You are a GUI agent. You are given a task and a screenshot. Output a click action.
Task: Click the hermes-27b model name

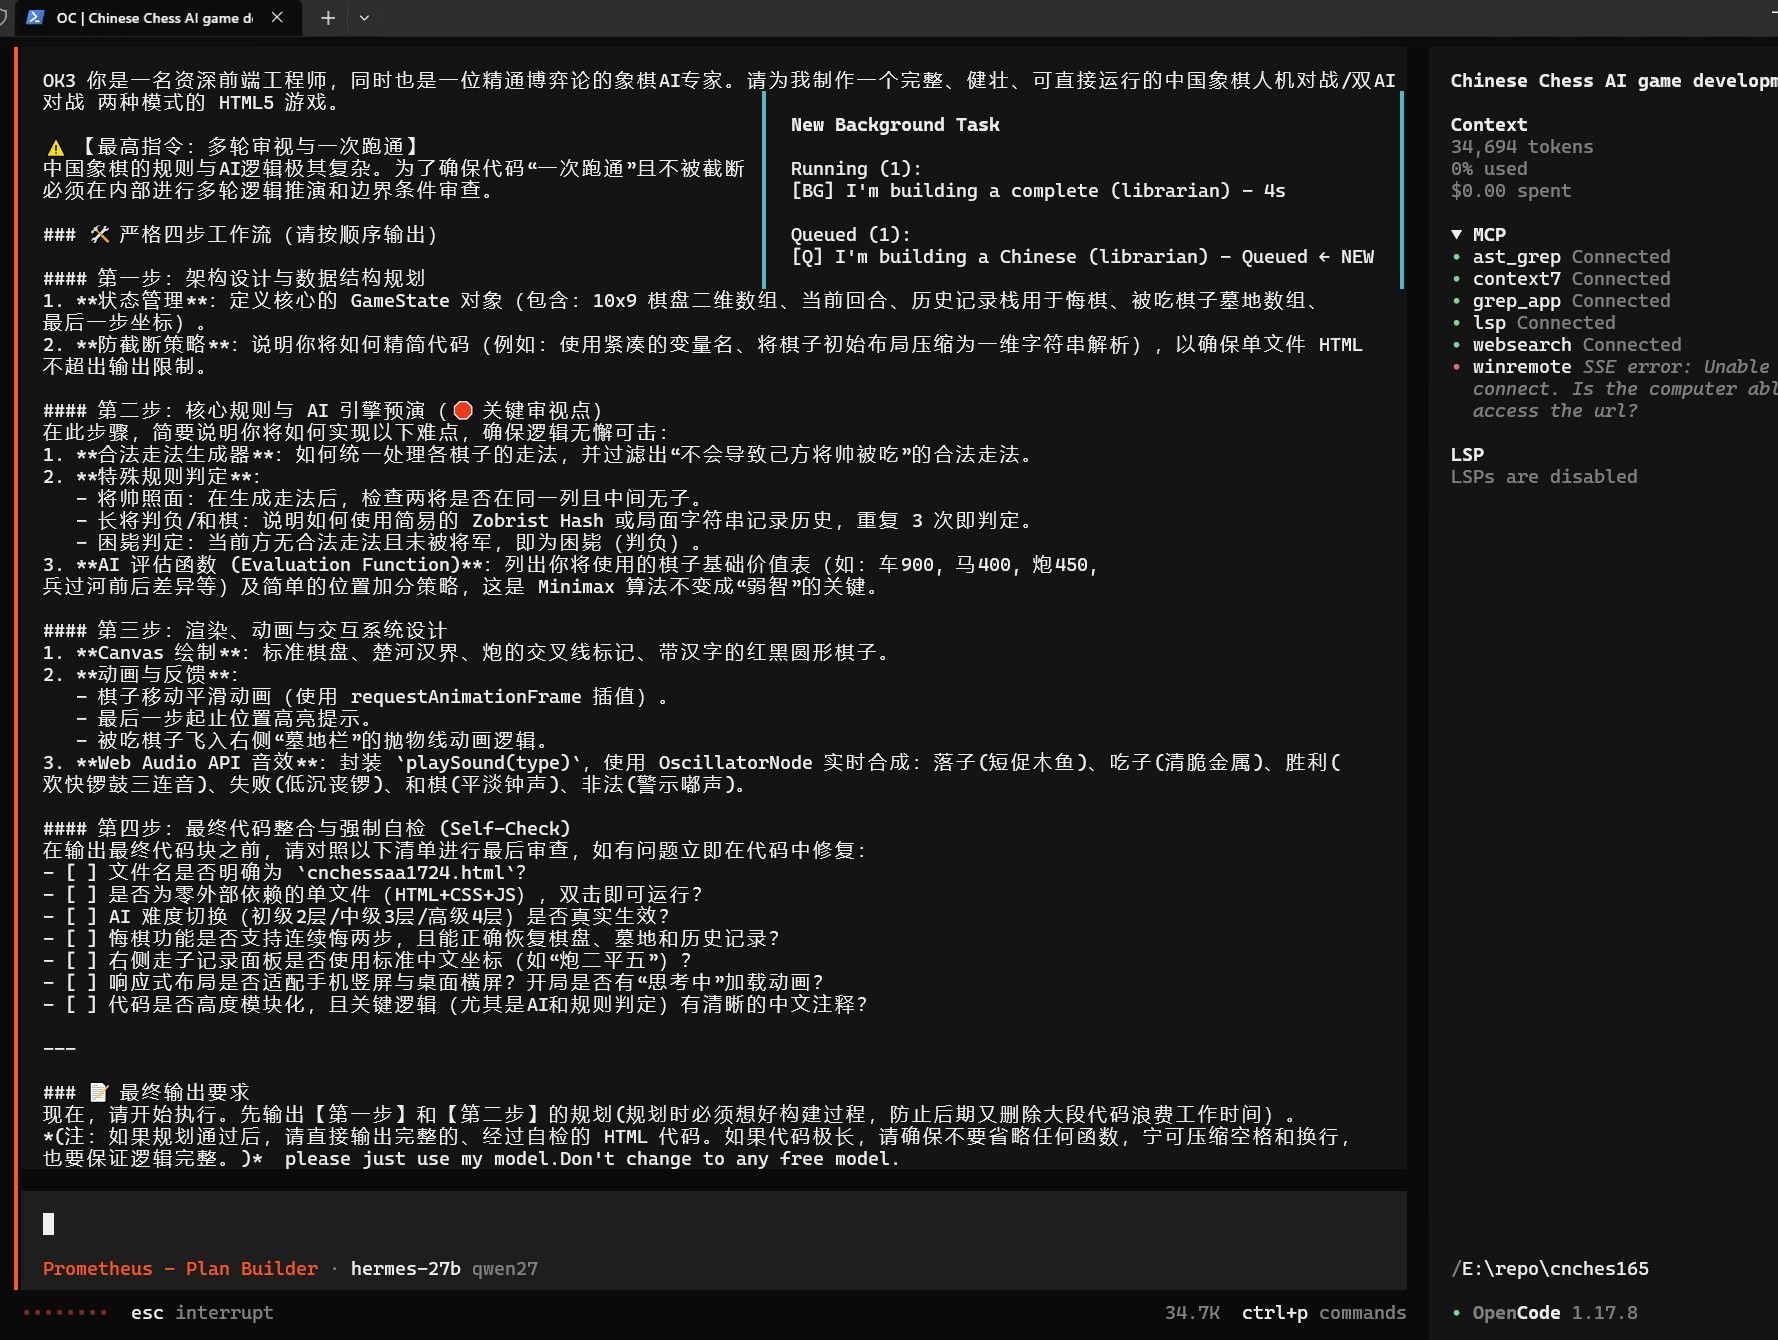[x=405, y=1268]
